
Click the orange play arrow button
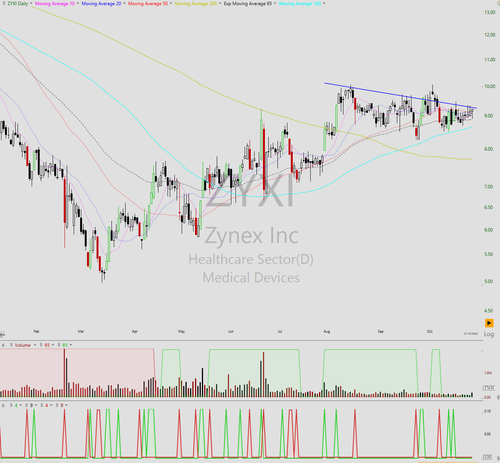point(489,323)
